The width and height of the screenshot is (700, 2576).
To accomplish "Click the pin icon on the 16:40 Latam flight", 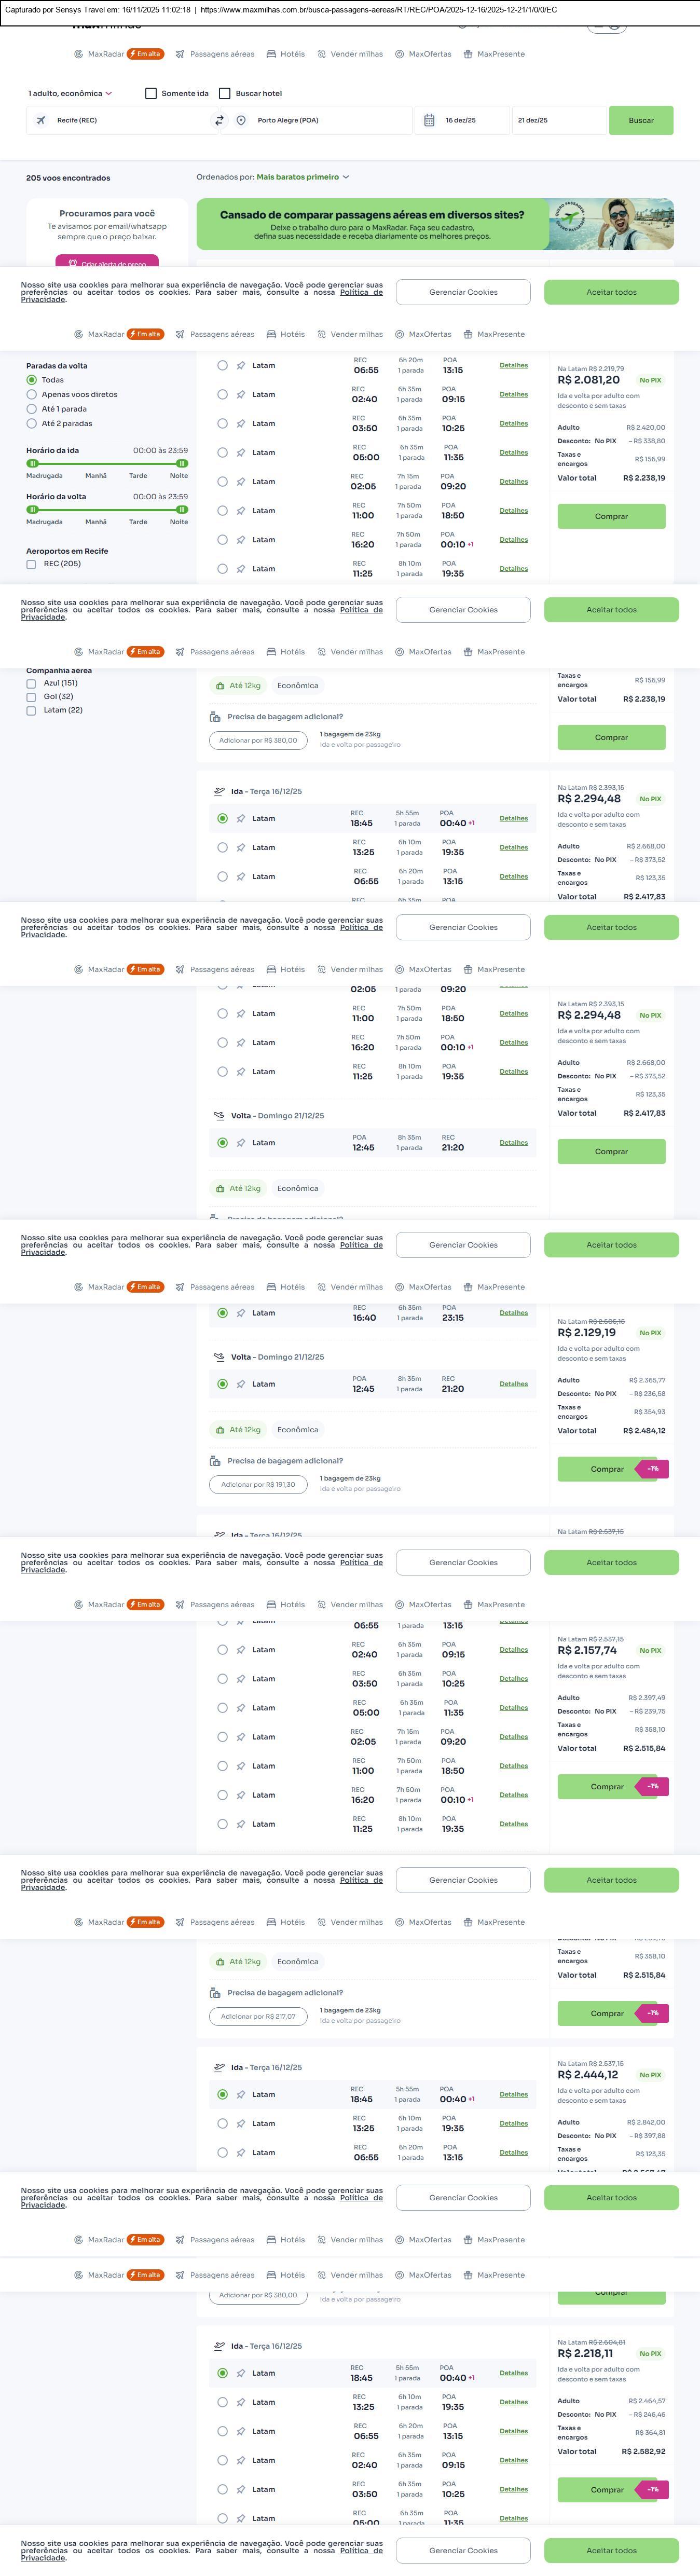I will (241, 1313).
